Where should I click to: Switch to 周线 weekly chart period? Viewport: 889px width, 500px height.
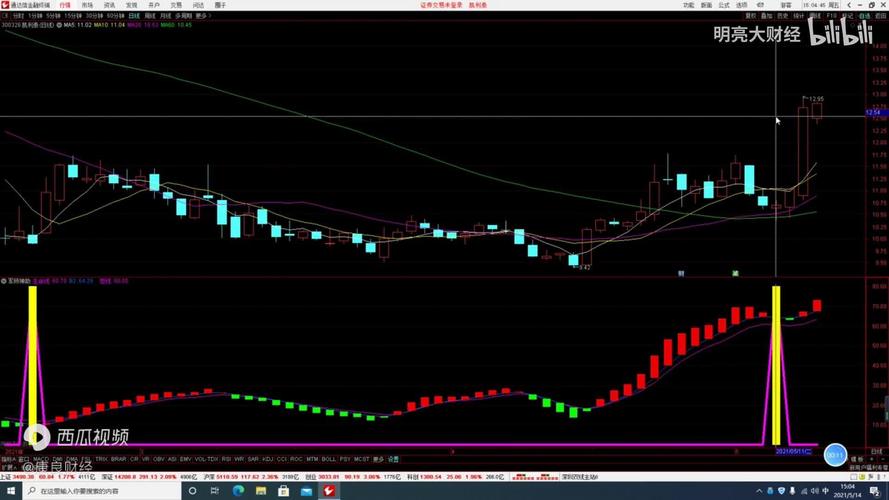point(150,16)
